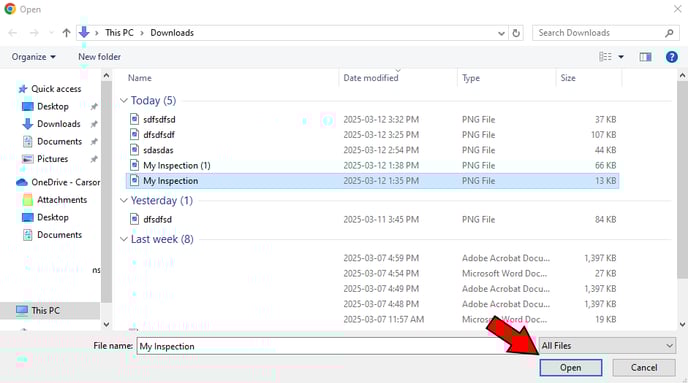This screenshot has height=383, width=688.
Task: Open Help with the question mark icon
Action: pos(672,57)
